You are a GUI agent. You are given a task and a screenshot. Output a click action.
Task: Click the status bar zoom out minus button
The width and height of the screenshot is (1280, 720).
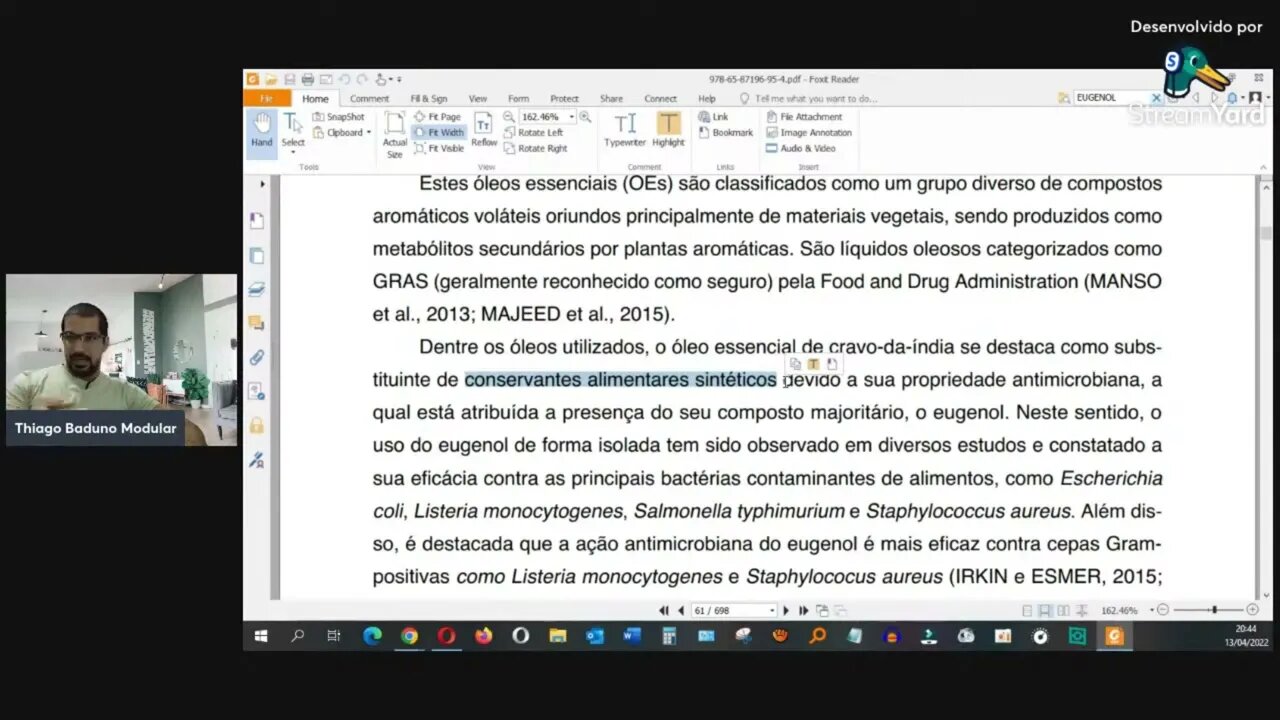(1162, 610)
